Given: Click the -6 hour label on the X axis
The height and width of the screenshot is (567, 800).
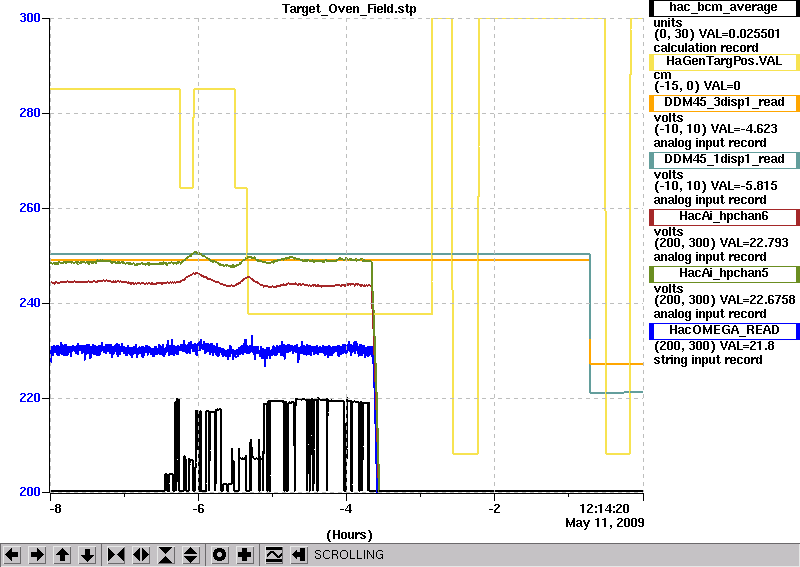Looking at the screenshot, I should pos(198,509).
